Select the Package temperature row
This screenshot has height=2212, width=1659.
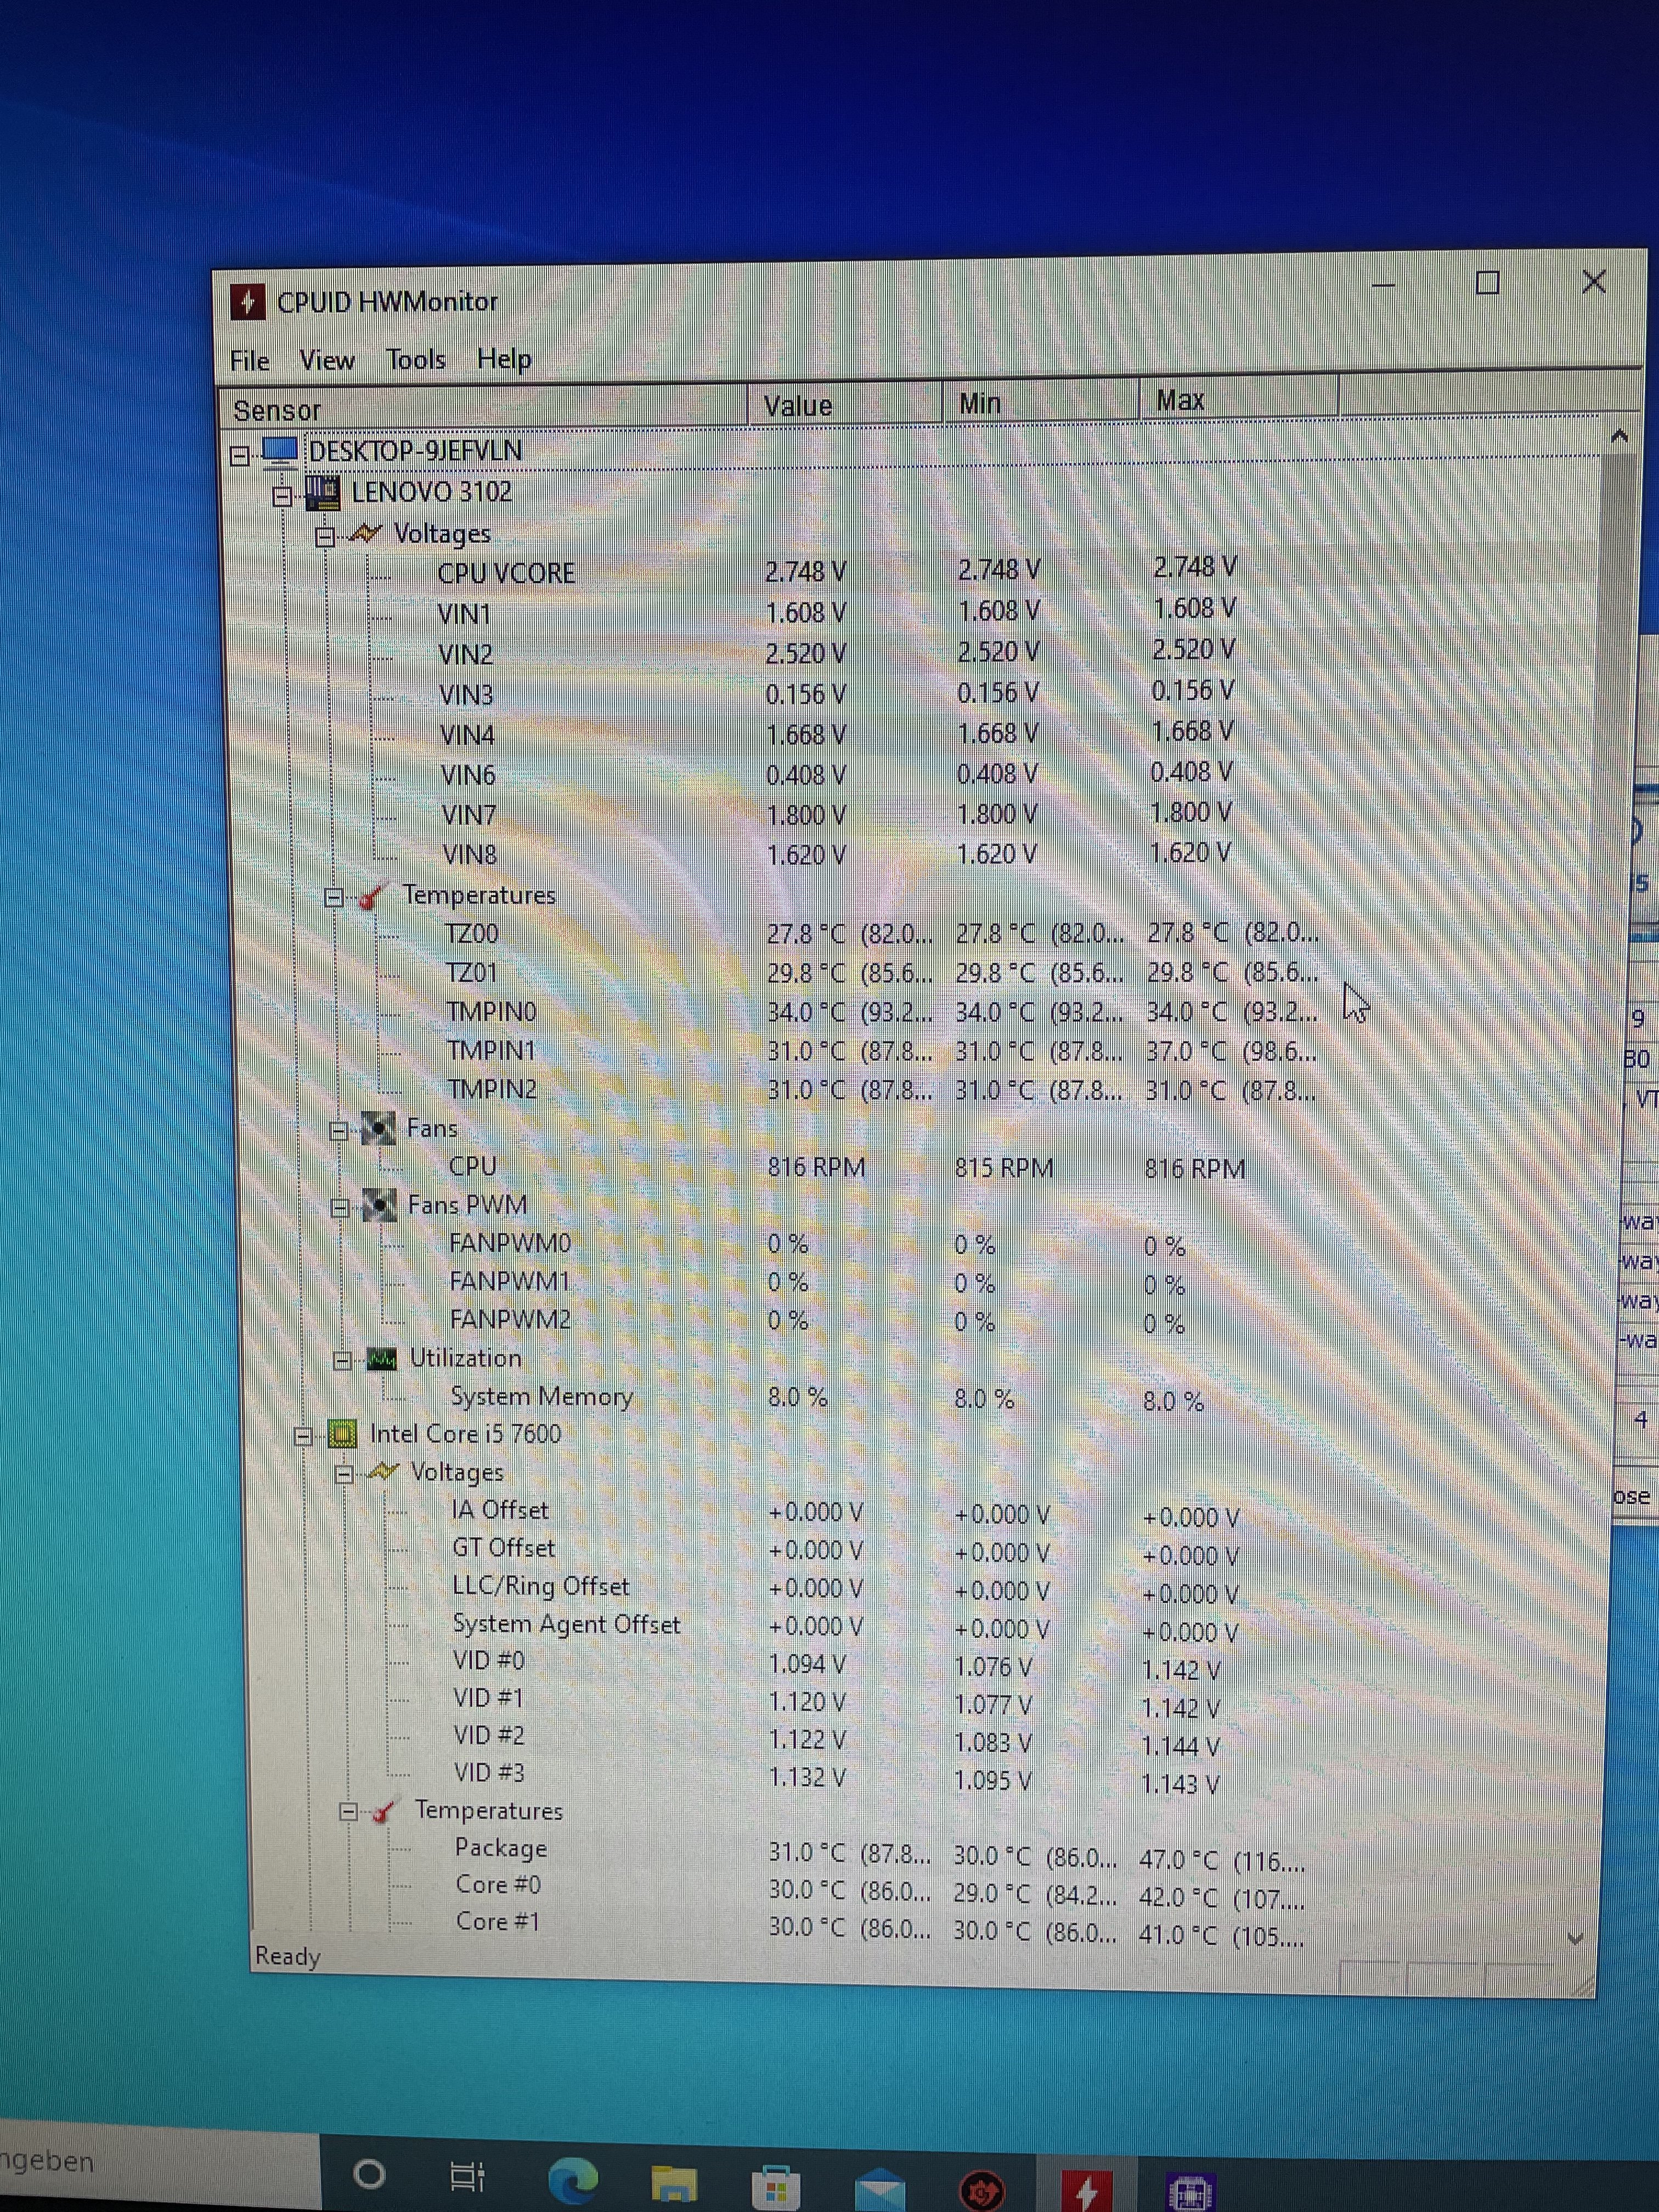(500, 1848)
